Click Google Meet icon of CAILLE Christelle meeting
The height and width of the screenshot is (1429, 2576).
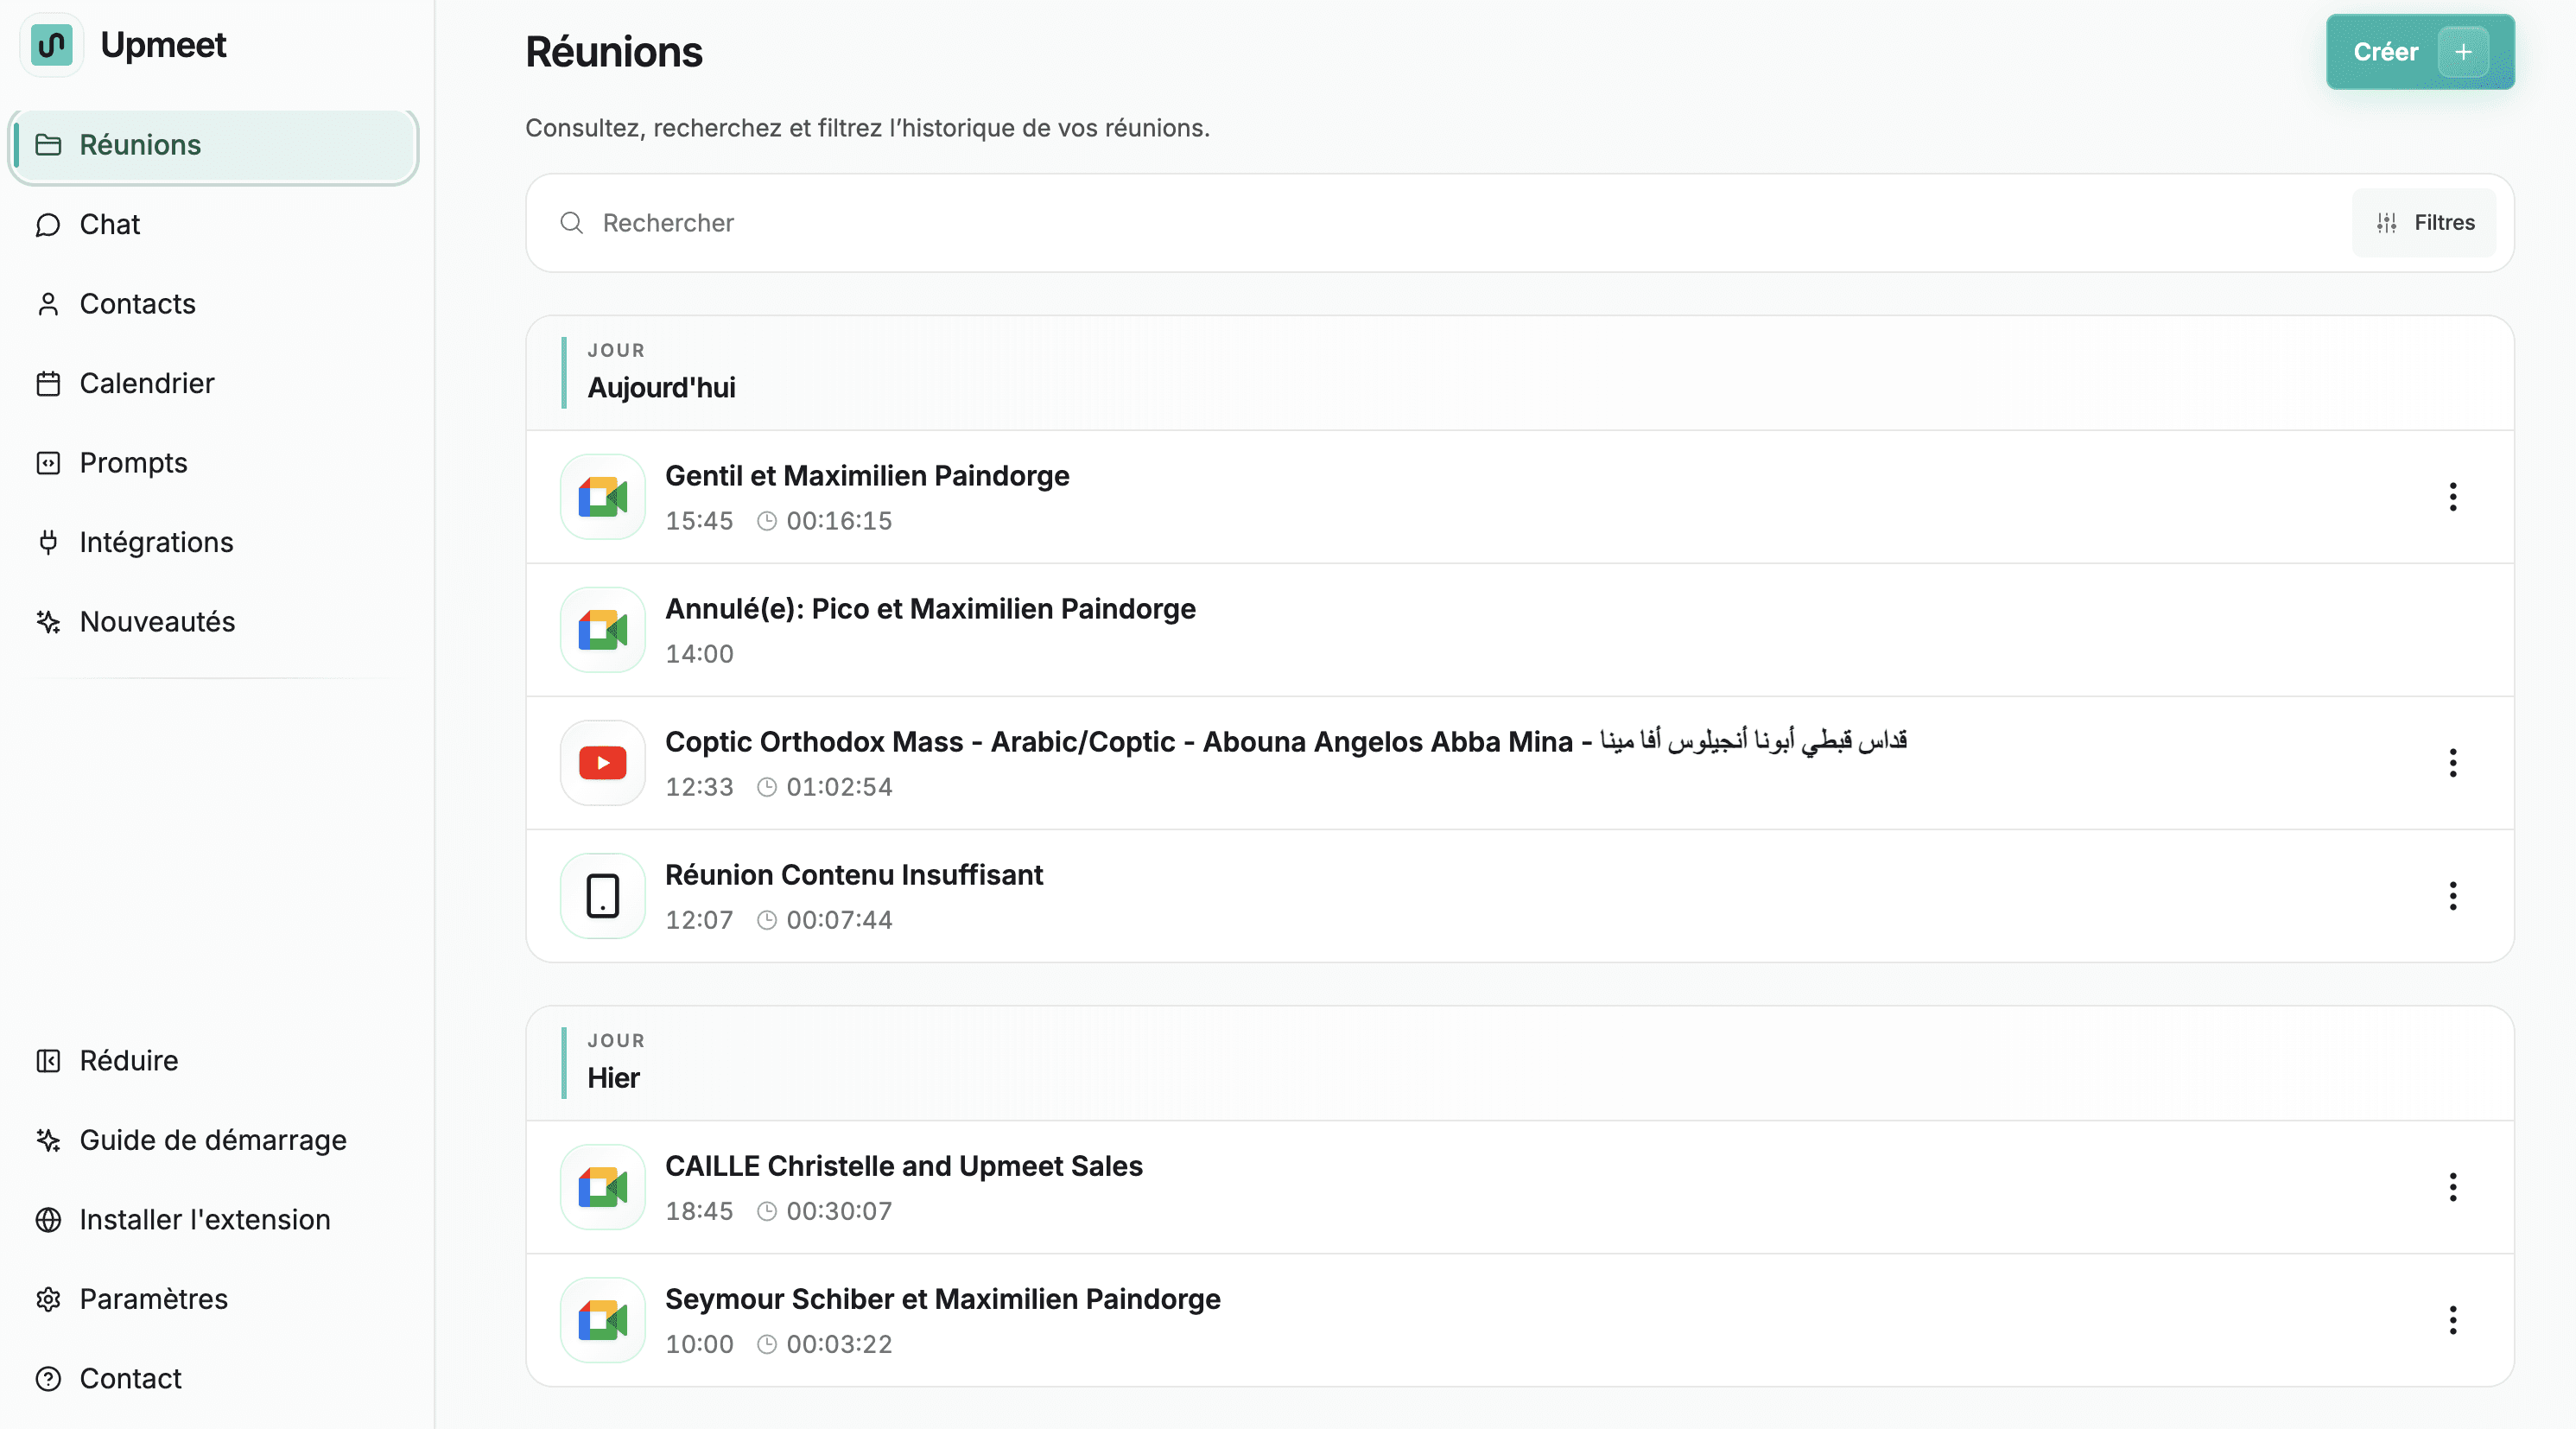(602, 1187)
